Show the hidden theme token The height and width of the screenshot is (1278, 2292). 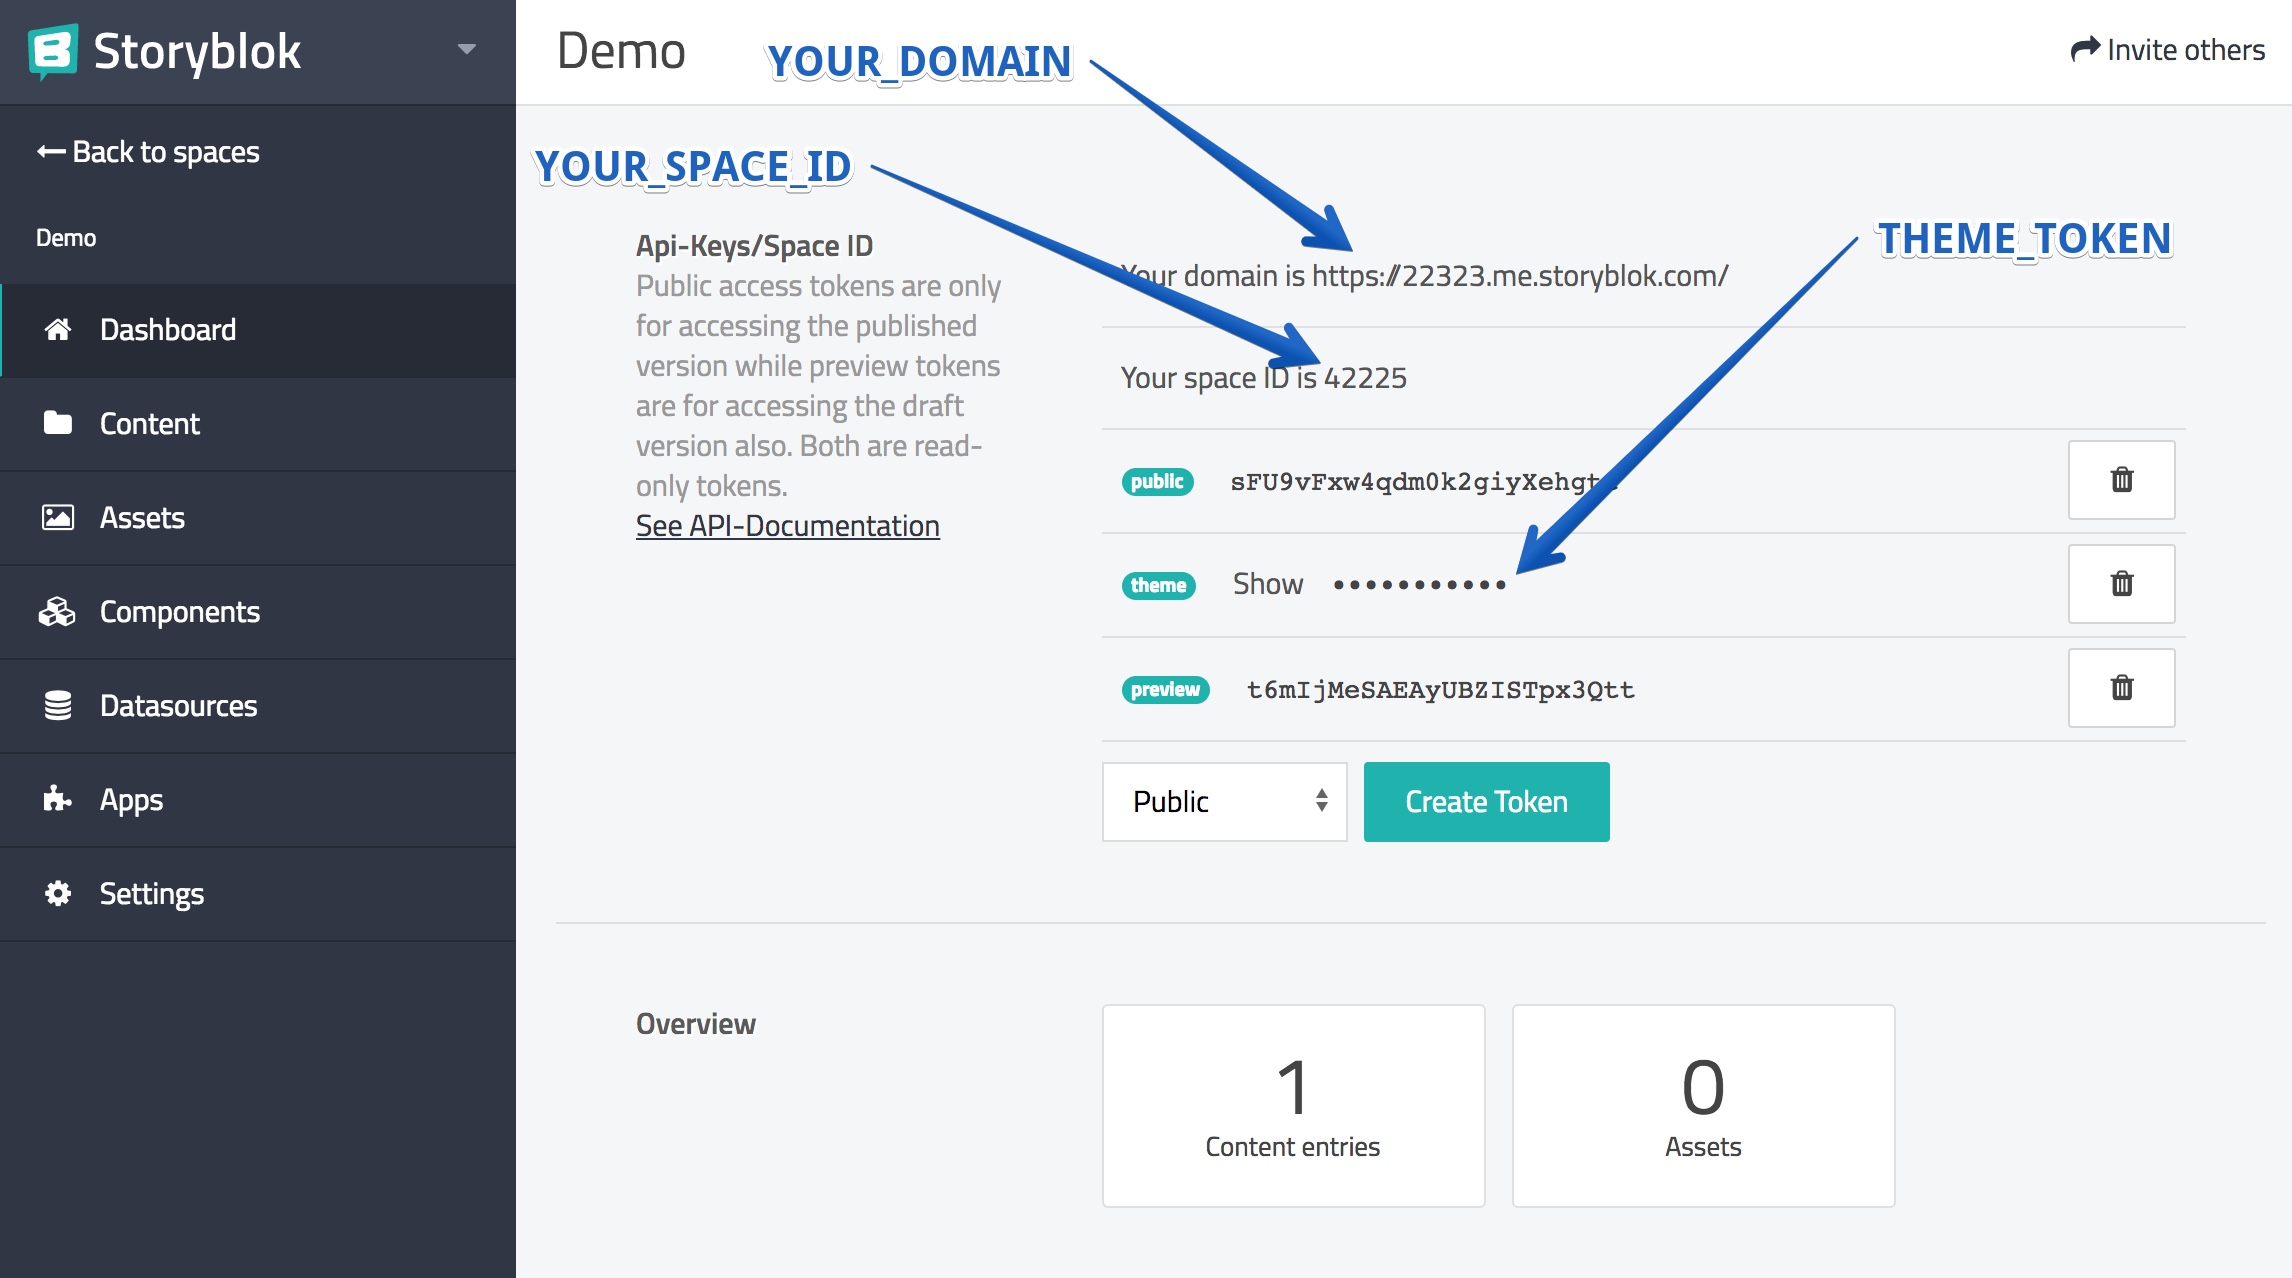1268,584
